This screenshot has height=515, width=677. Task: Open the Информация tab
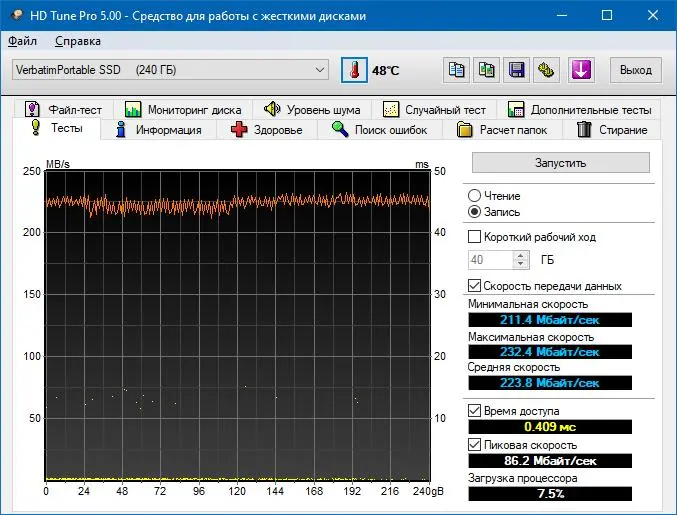click(158, 130)
